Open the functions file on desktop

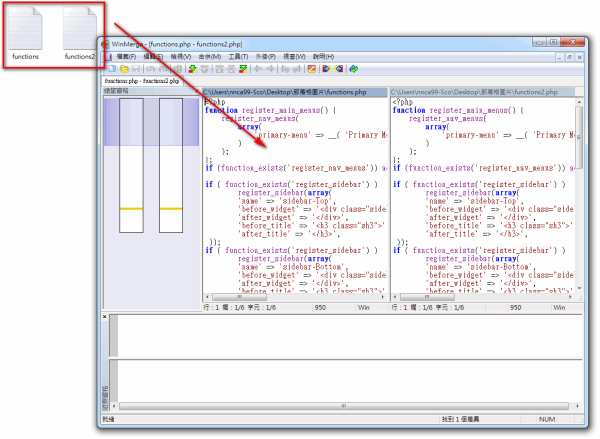click(x=25, y=32)
